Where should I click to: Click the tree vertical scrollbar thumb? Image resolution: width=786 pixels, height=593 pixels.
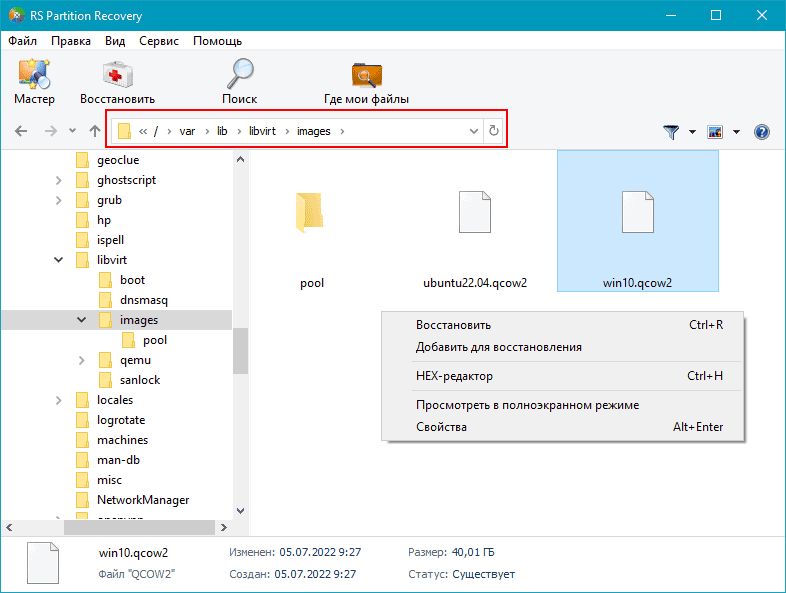click(x=241, y=351)
